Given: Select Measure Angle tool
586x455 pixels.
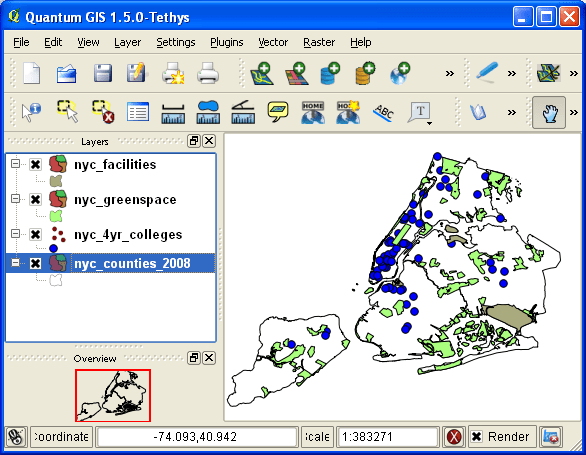Looking at the screenshot, I should (243, 112).
